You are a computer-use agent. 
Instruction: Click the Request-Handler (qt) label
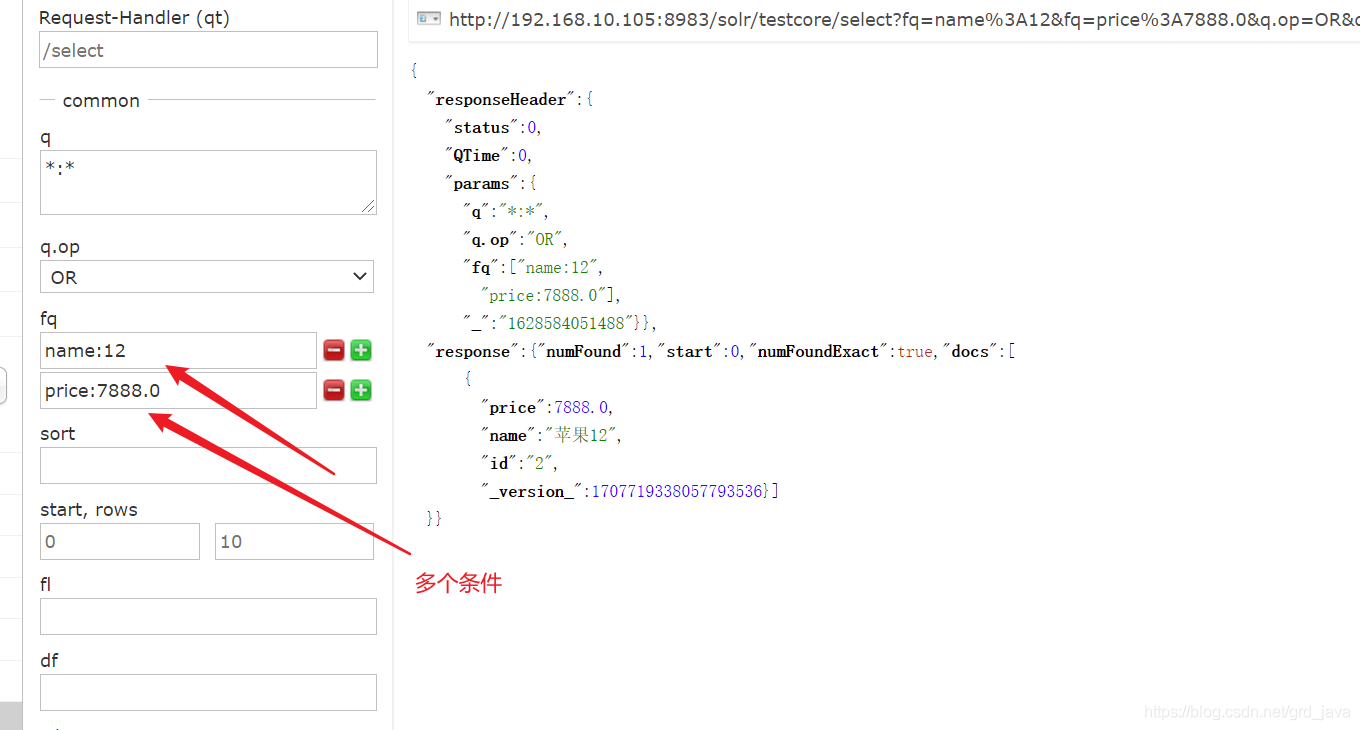(x=134, y=18)
